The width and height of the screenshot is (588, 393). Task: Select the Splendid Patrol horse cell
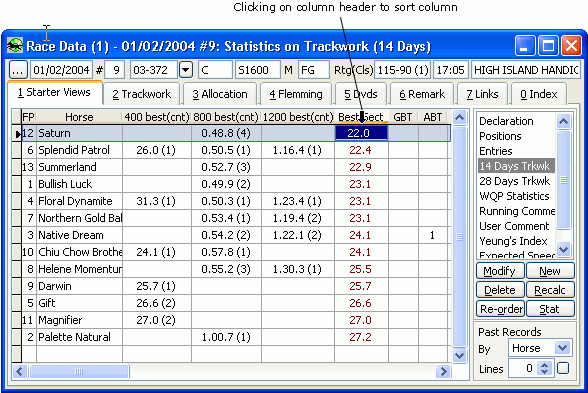pos(80,150)
